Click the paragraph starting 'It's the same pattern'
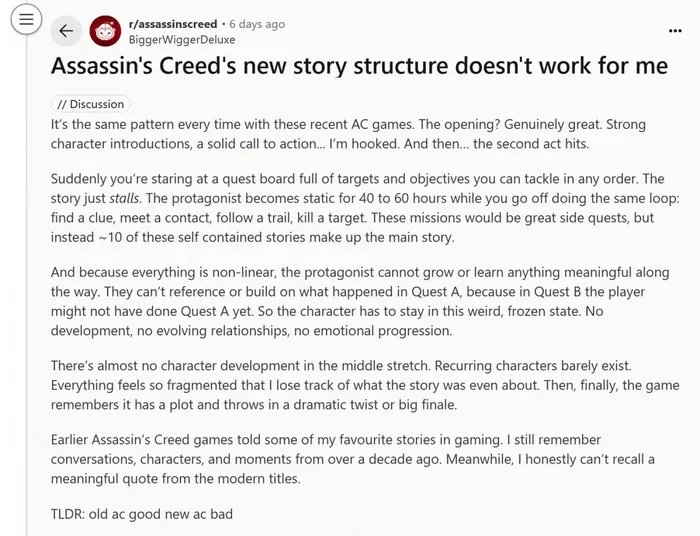Image resolution: width=700 pixels, height=536 pixels. click(x=348, y=134)
